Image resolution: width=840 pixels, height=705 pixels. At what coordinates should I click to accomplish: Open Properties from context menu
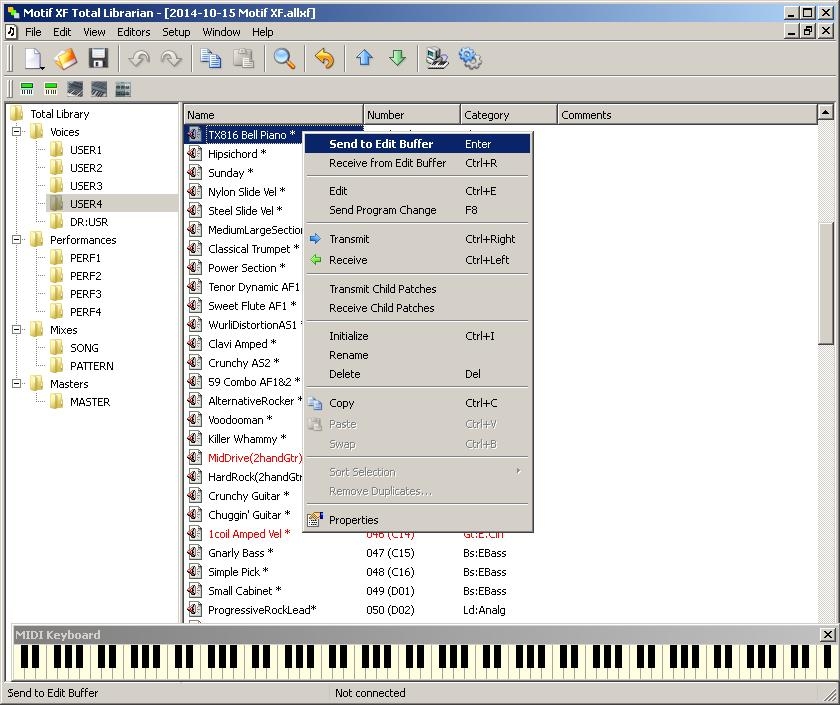pyautogui.click(x=417, y=520)
